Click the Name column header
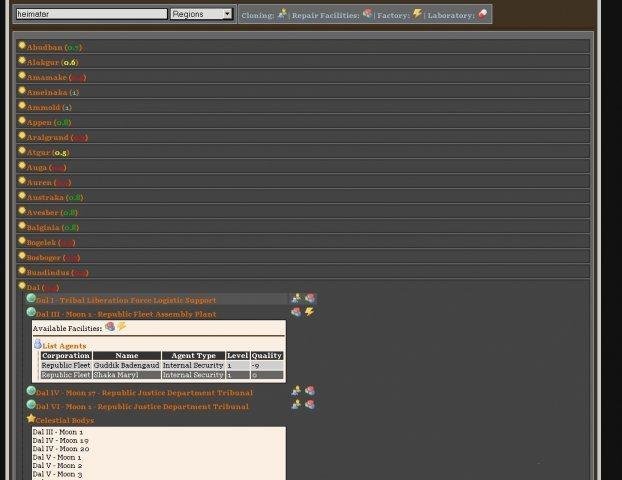Viewport: 622px width, 480px height. (127, 355)
